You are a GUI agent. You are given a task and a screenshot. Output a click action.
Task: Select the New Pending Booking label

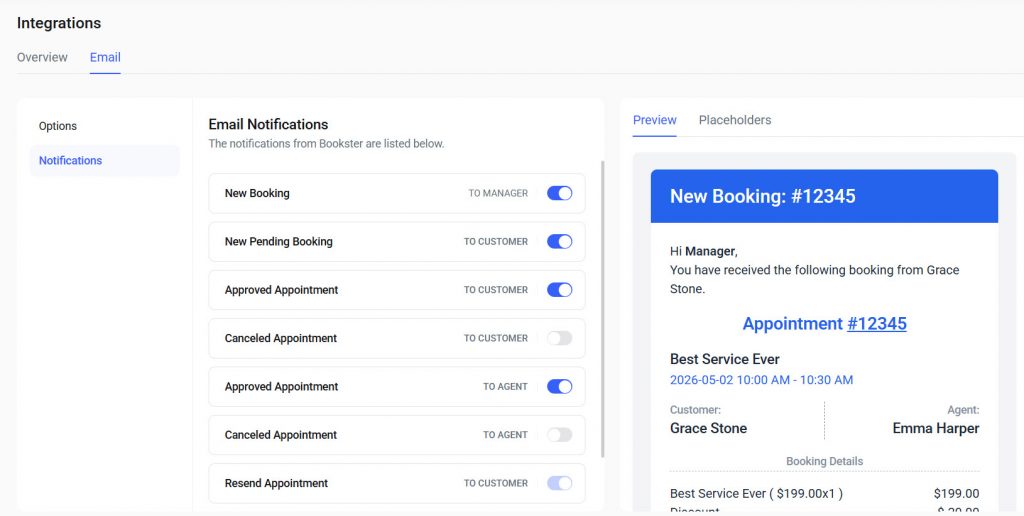pyautogui.click(x=278, y=241)
